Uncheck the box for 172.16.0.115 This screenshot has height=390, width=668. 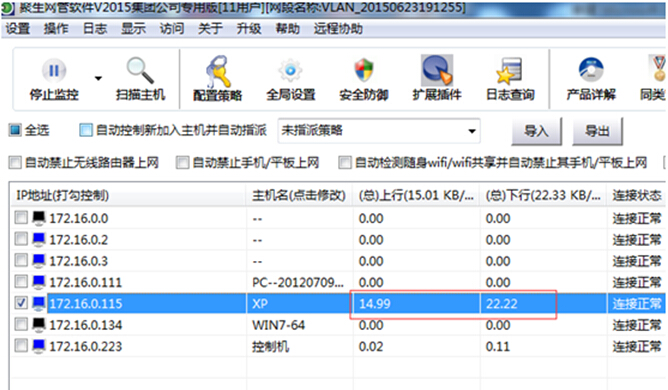[x=21, y=303]
